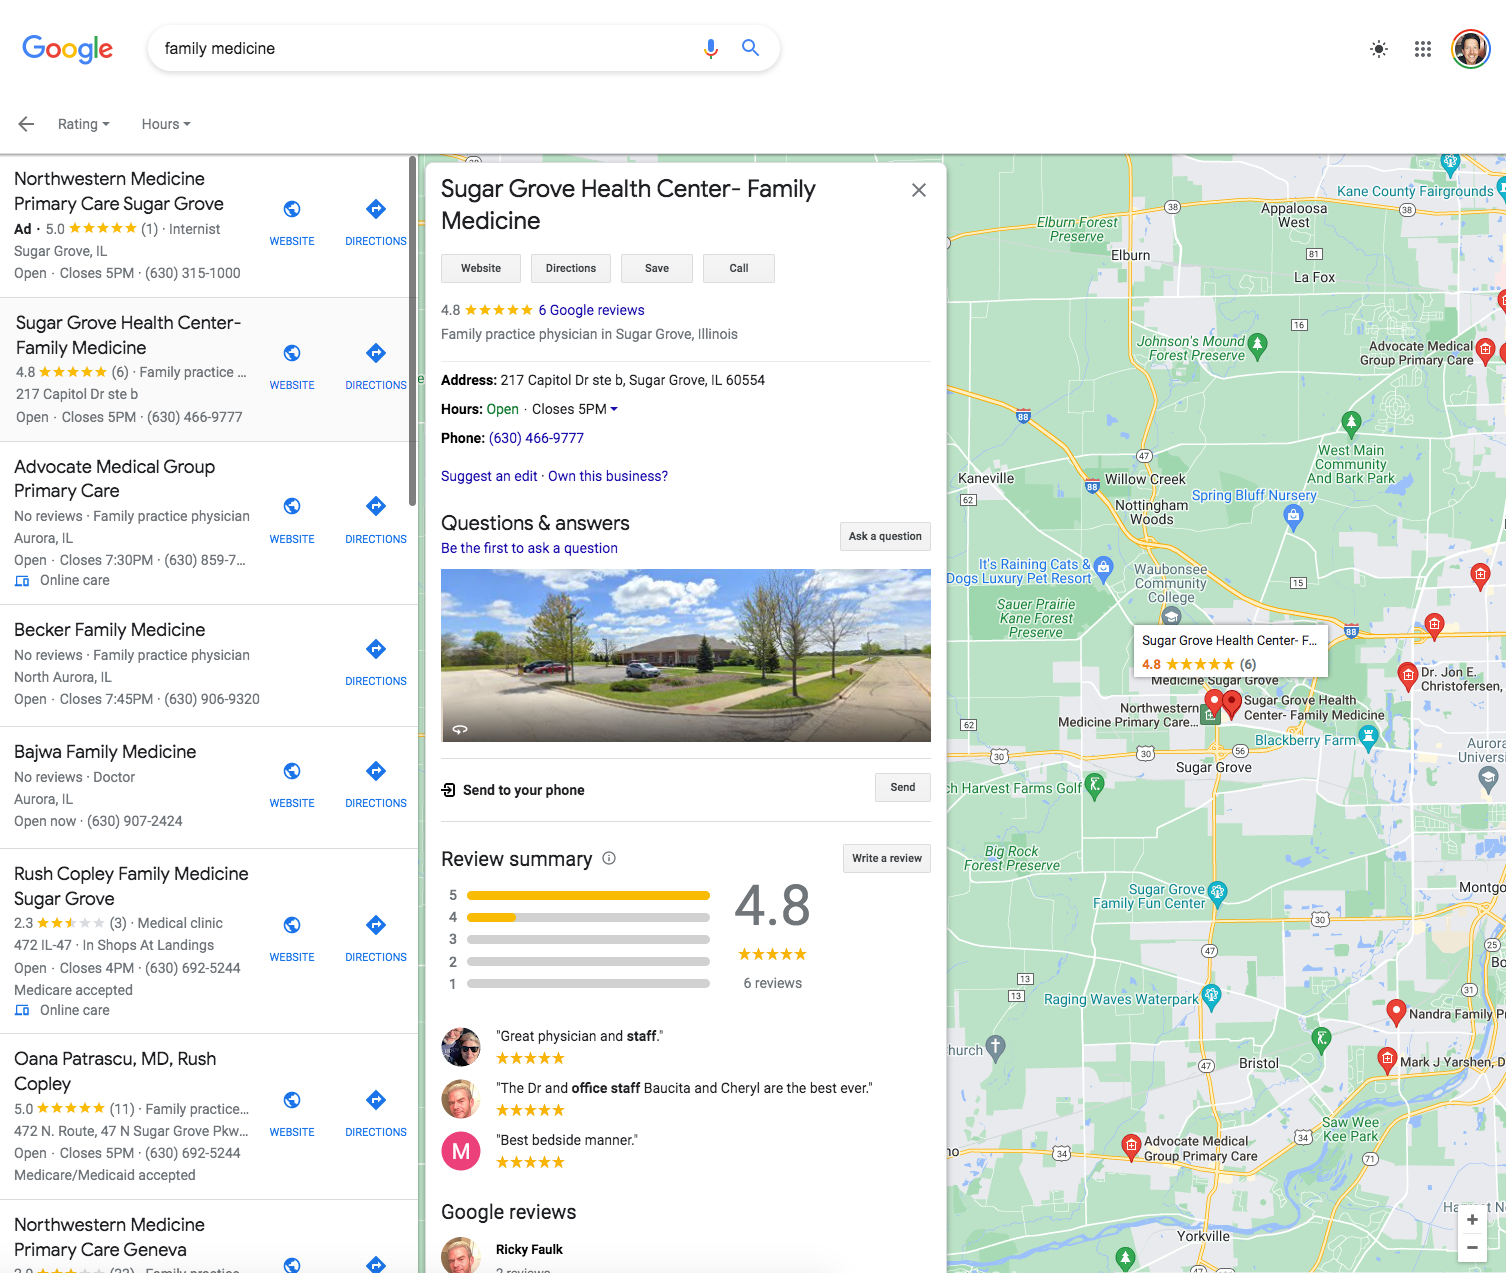Image resolution: width=1506 pixels, height=1273 pixels.
Task: Open website for Rush Copley Family Medicine
Action: tap(292, 938)
